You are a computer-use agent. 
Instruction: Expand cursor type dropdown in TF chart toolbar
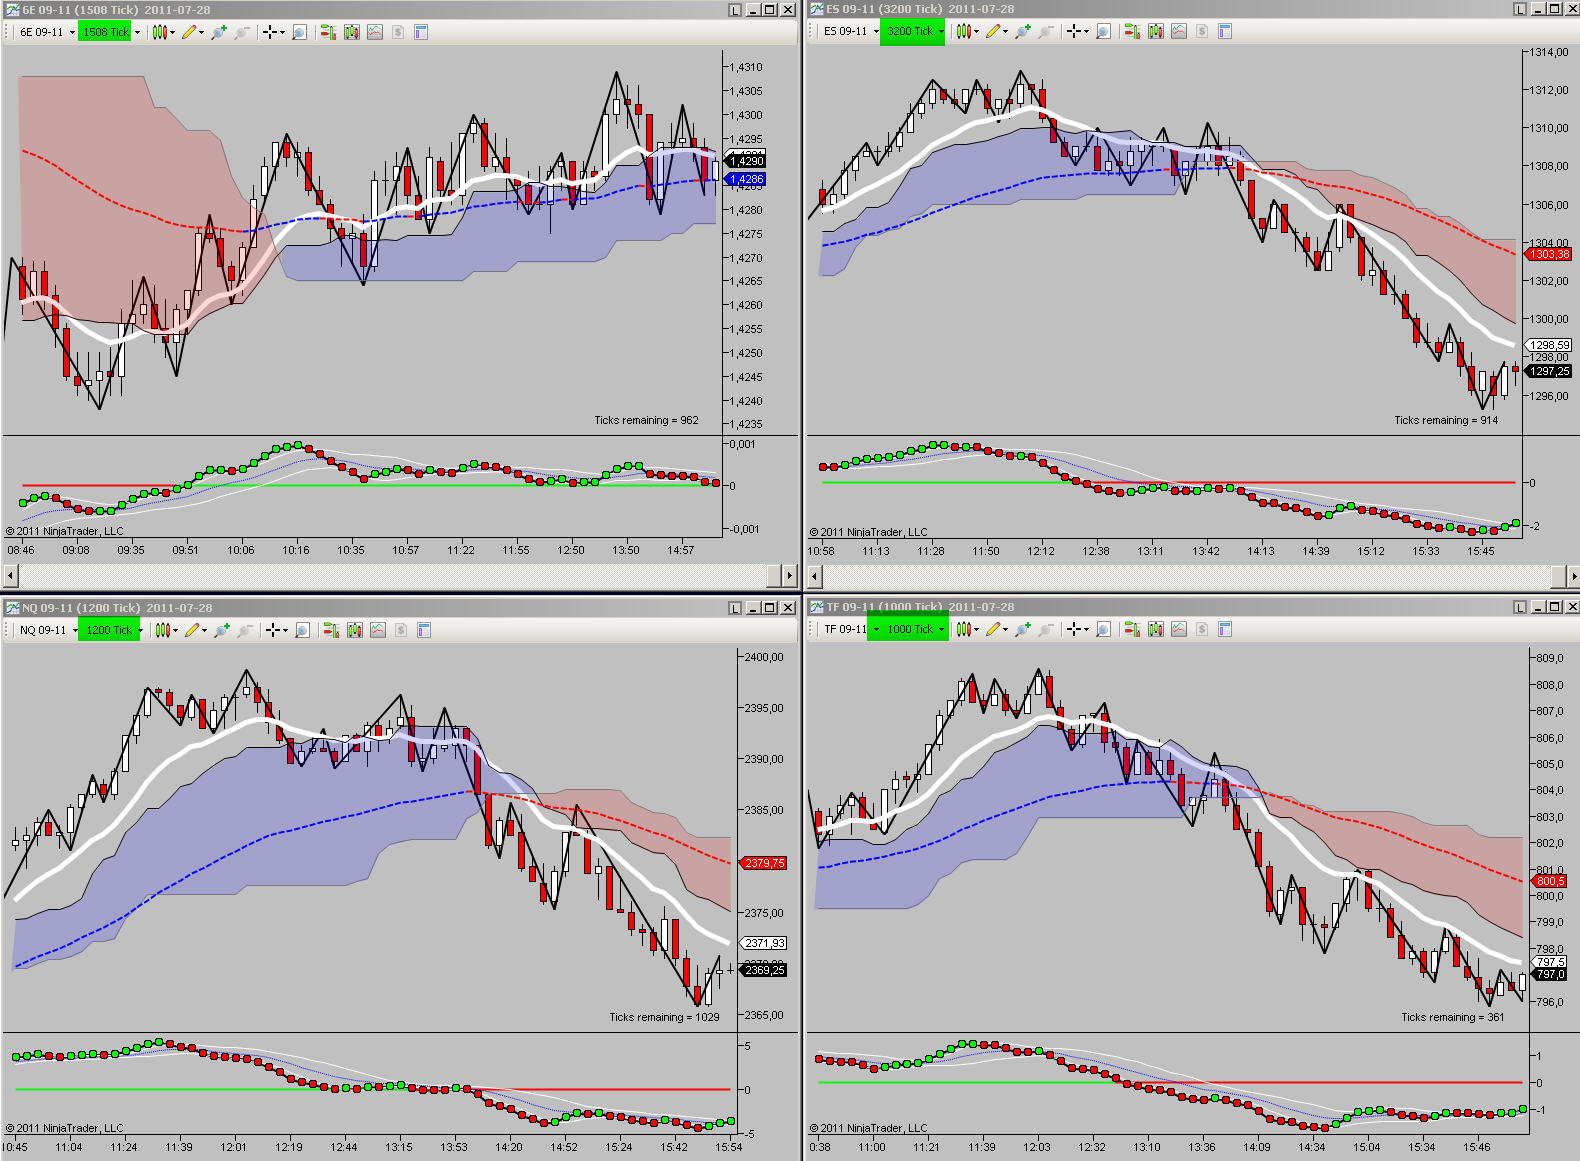[x=1086, y=630]
